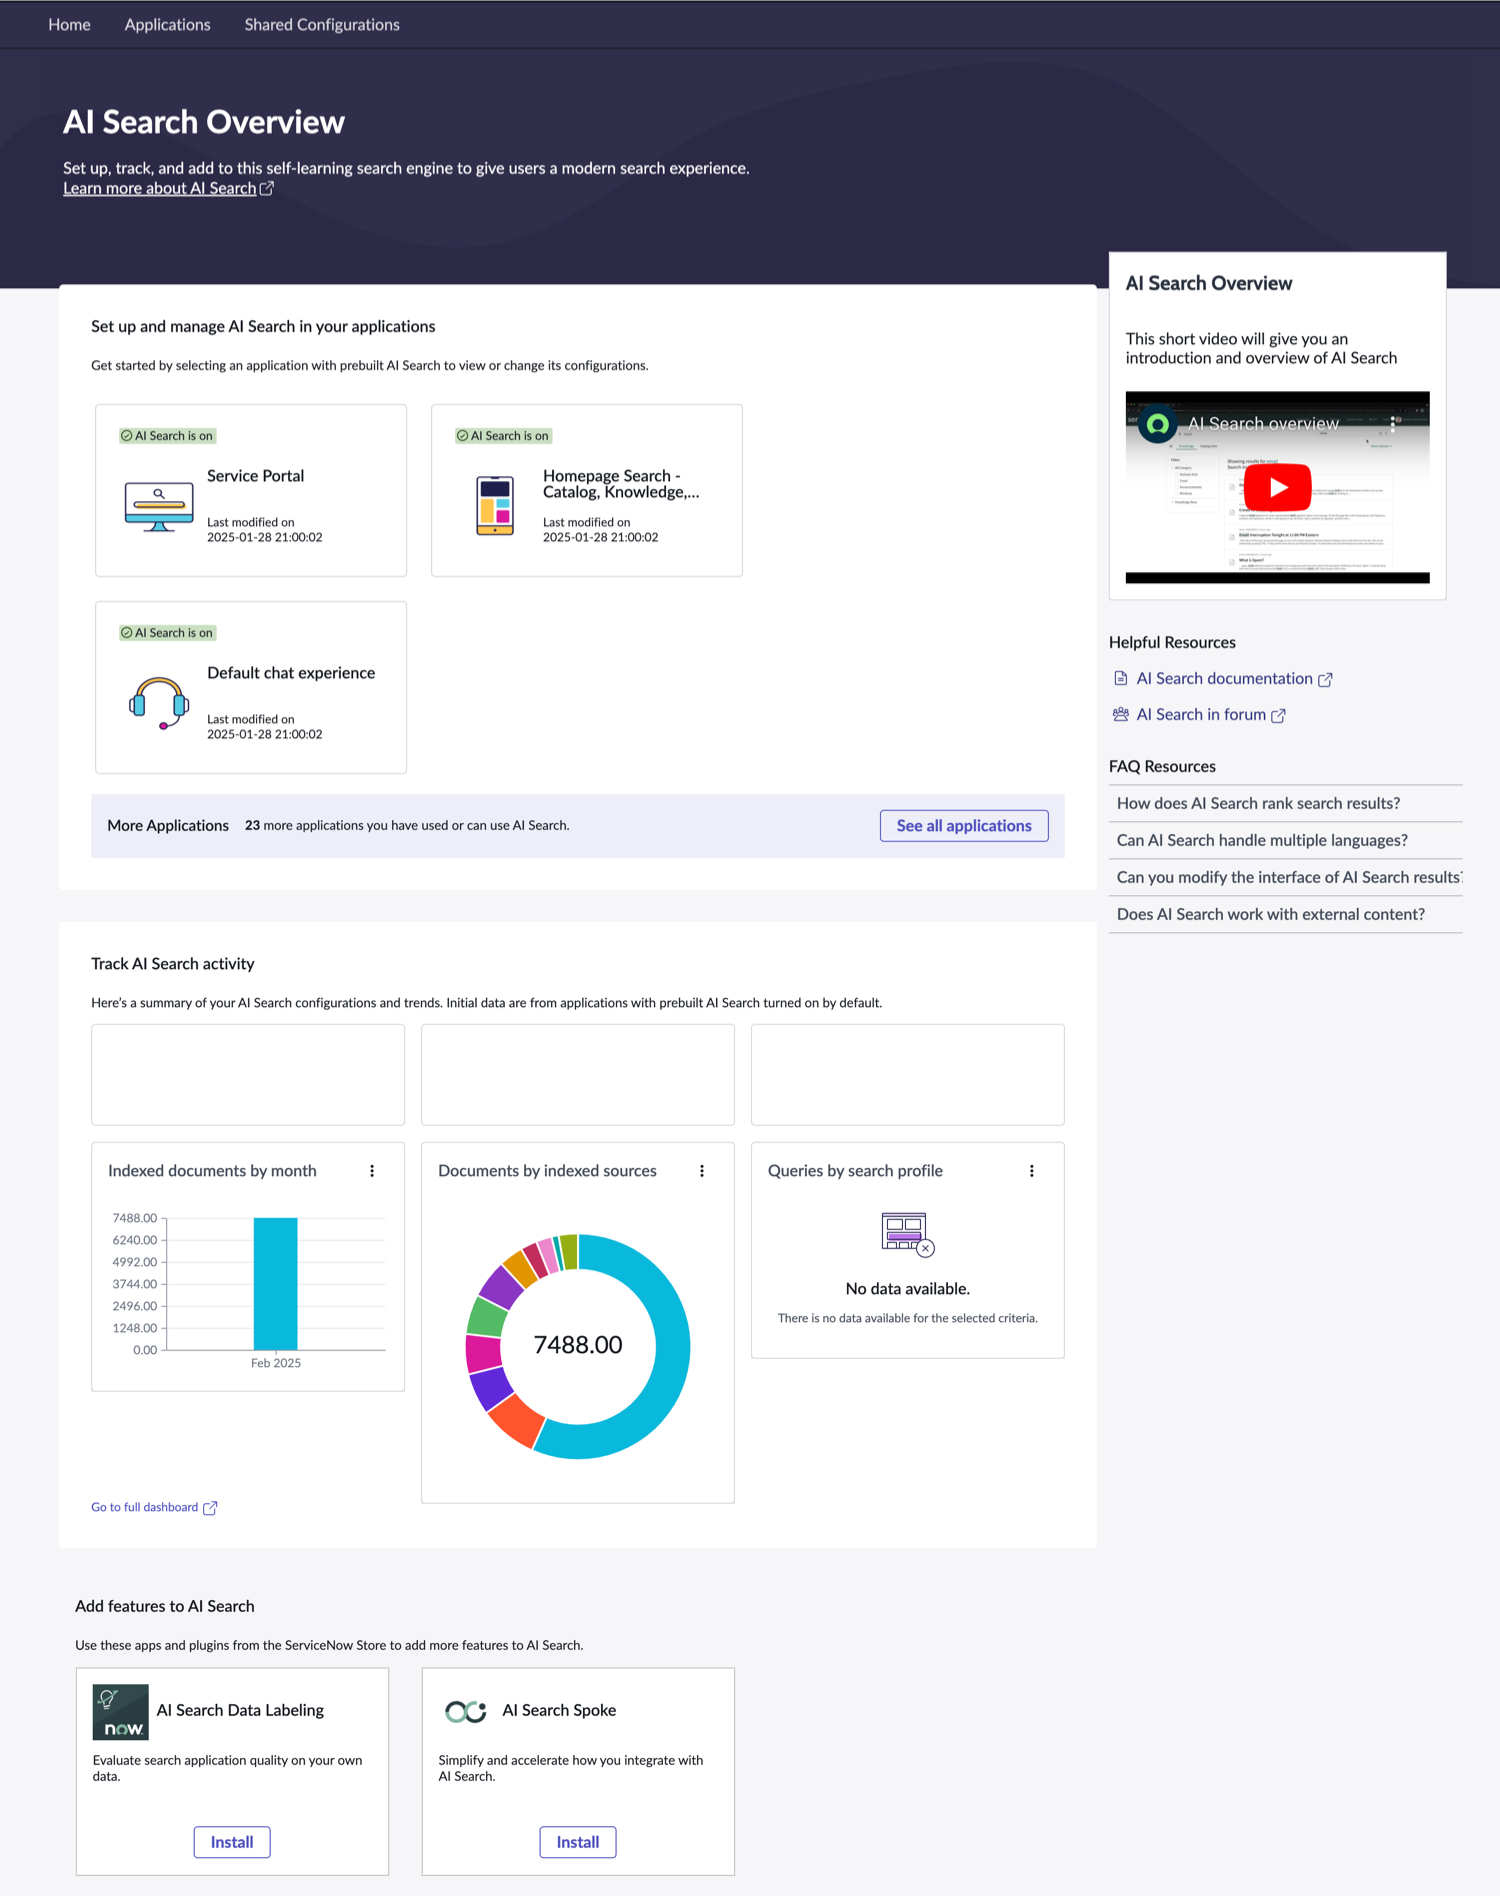Click the channel avatar on the video thumbnail

(1158, 424)
